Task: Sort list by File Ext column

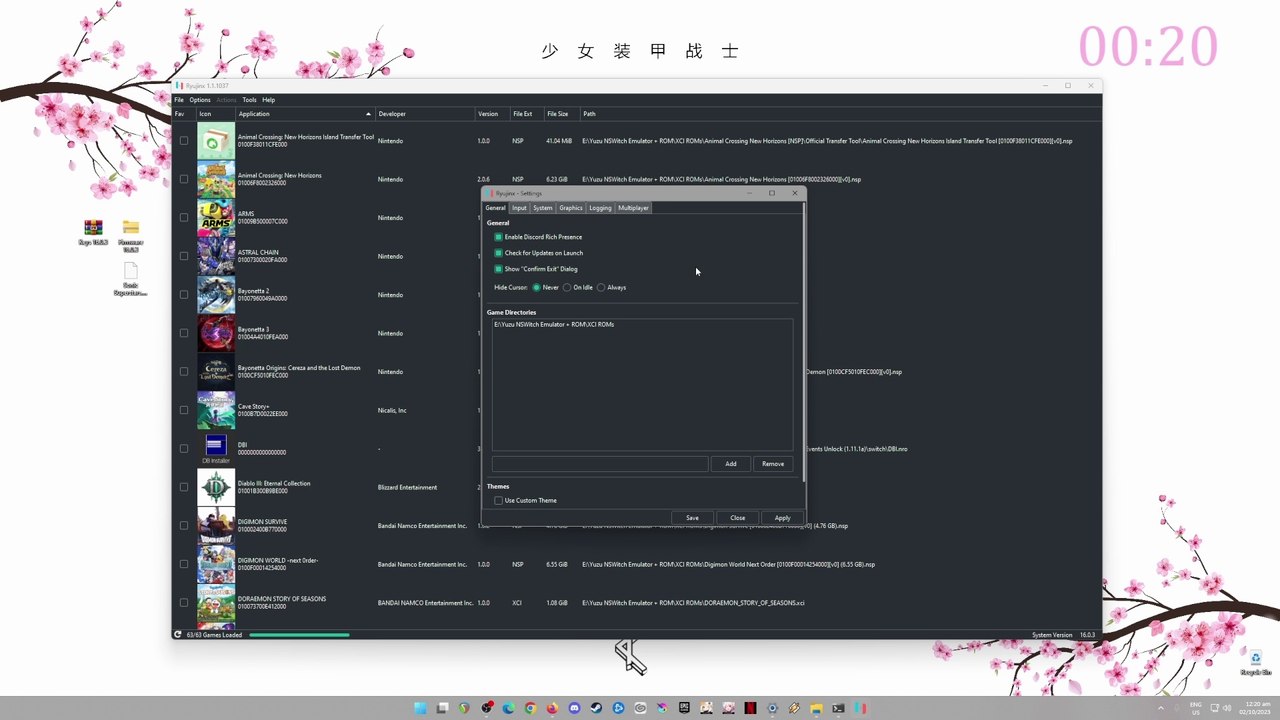Action: [x=527, y=114]
